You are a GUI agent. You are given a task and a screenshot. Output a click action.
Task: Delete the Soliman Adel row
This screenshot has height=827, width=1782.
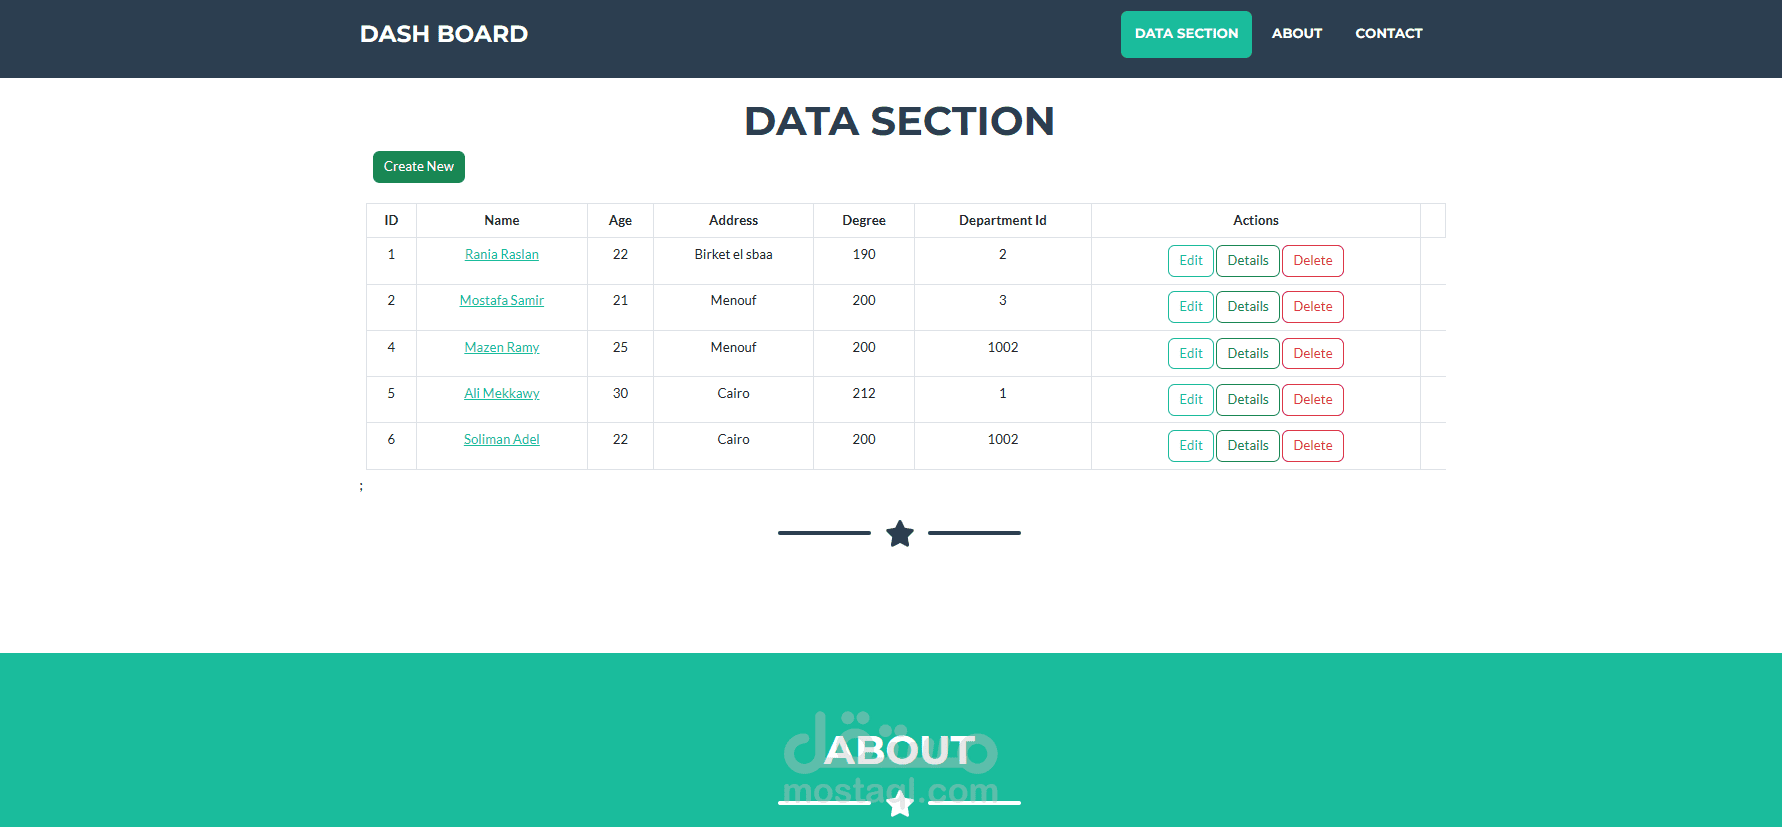(x=1313, y=446)
